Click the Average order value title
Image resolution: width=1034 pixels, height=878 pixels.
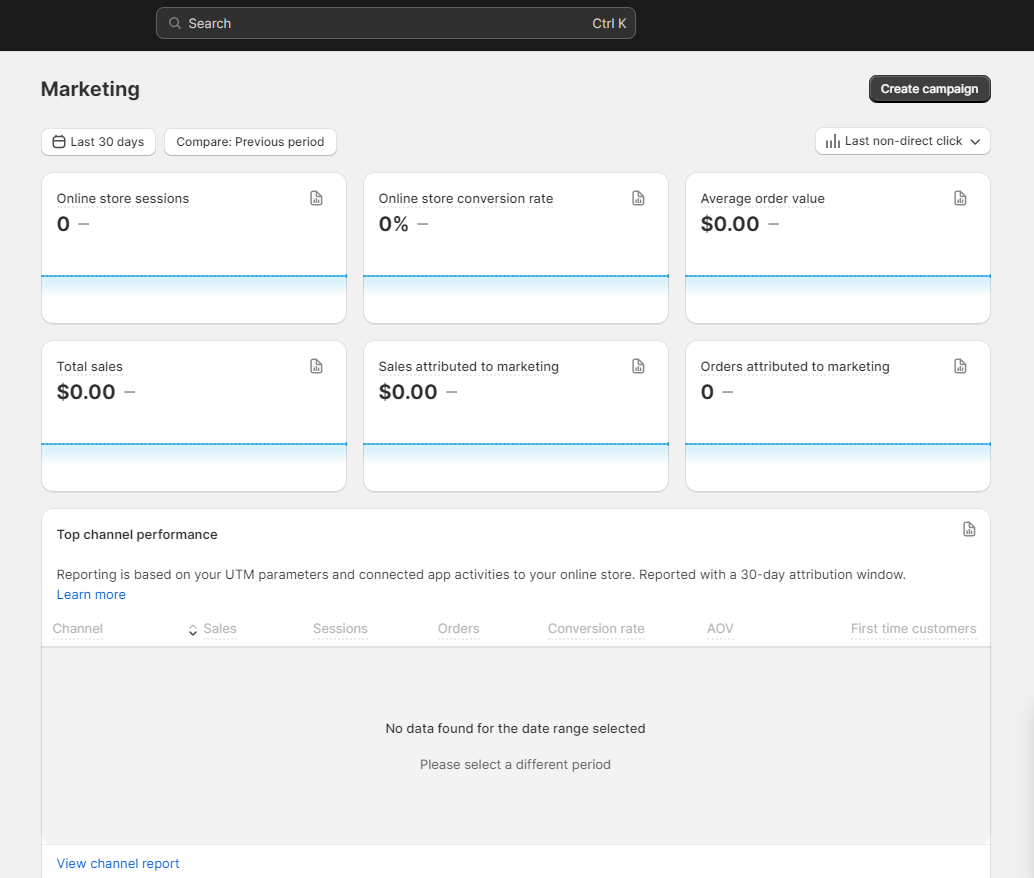pyautogui.click(x=762, y=199)
